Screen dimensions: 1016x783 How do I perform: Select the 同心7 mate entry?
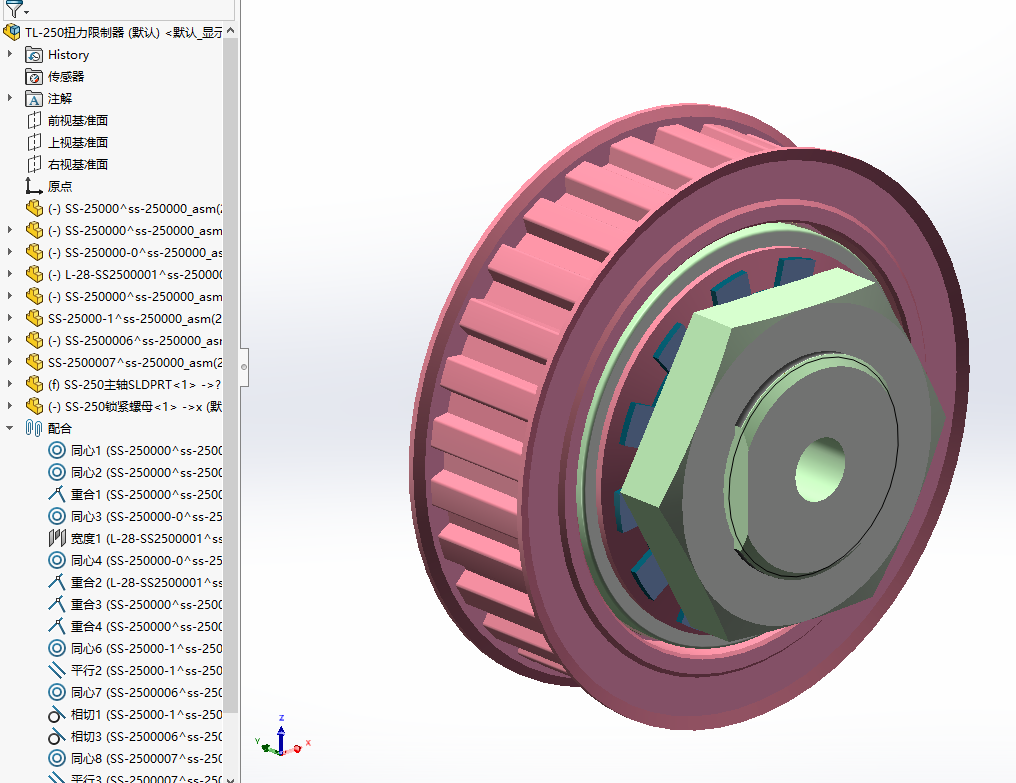(135, 693)
